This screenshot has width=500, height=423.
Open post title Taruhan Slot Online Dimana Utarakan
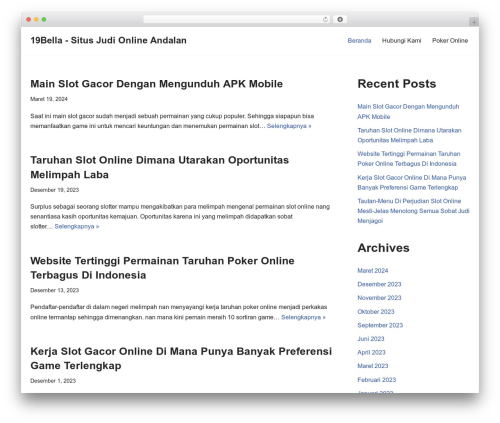159,167
